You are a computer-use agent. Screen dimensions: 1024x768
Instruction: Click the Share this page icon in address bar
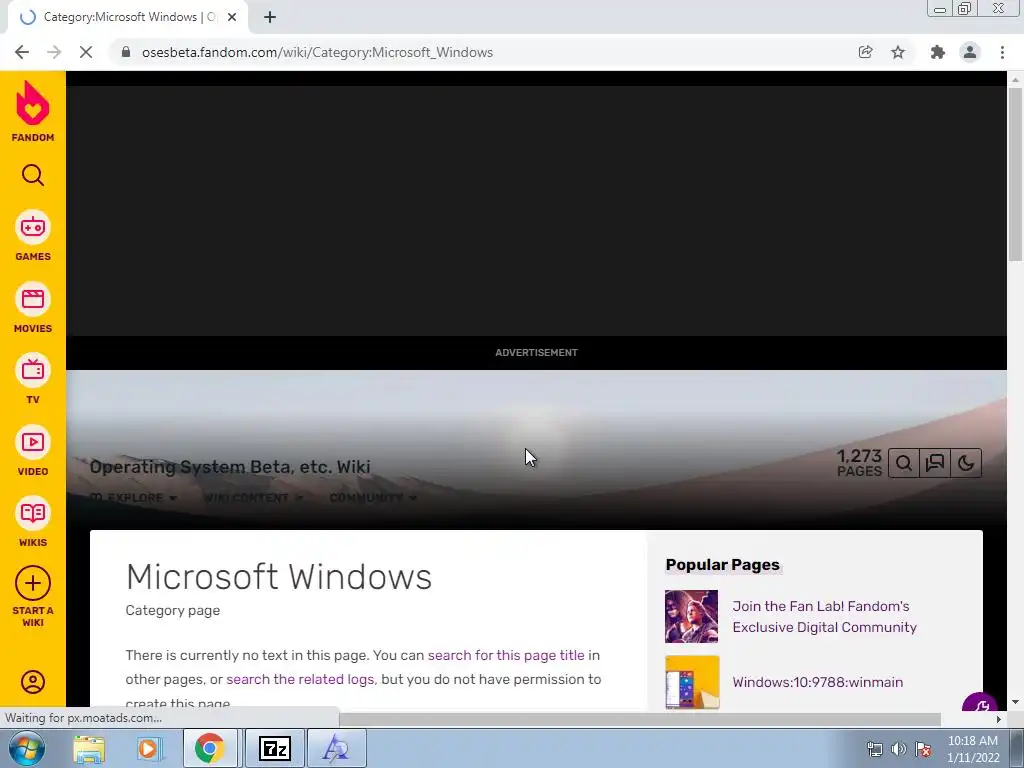coord(865,52)
